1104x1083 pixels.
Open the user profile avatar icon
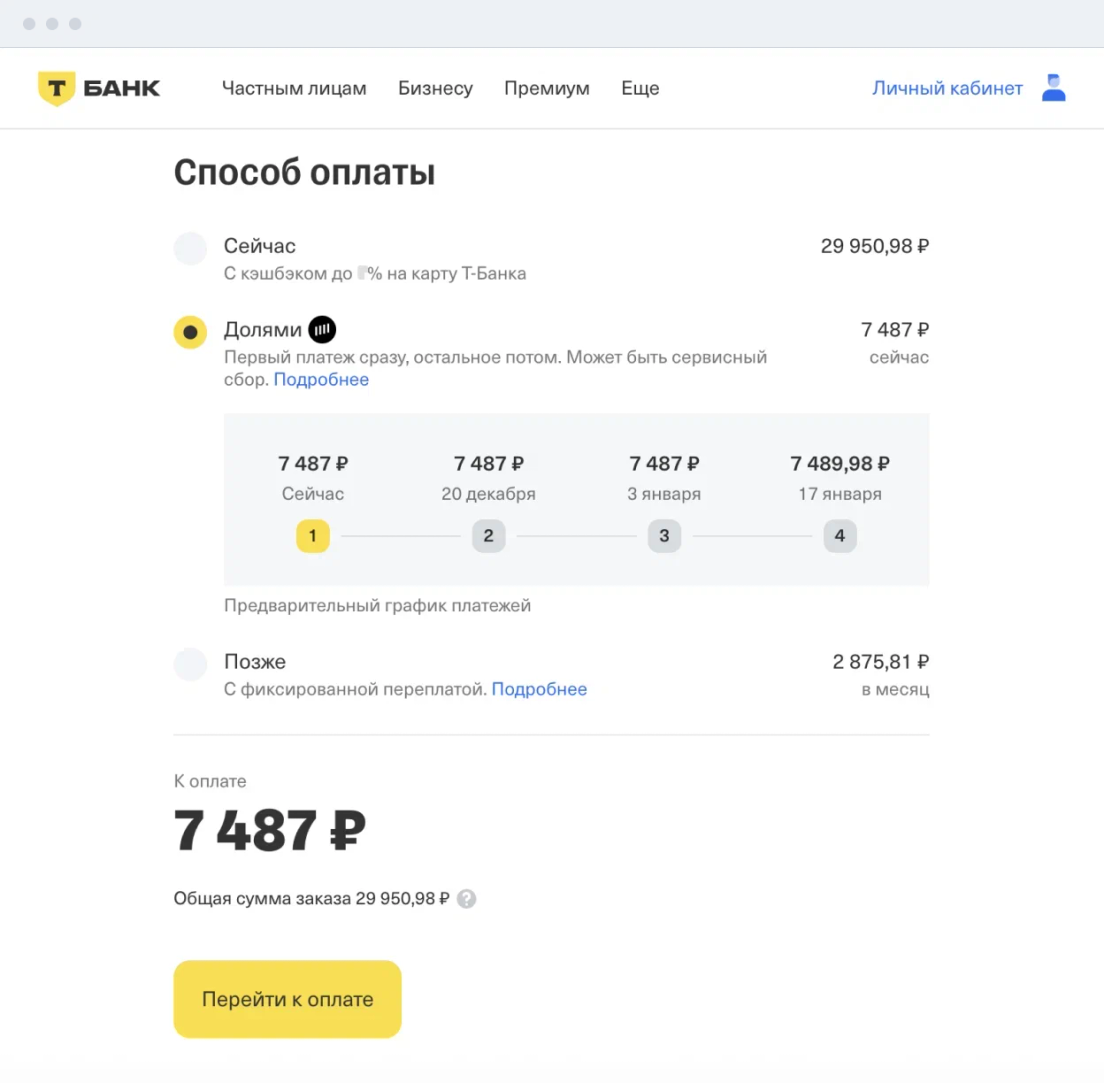pyautogui.click(x=1054, y=88)
